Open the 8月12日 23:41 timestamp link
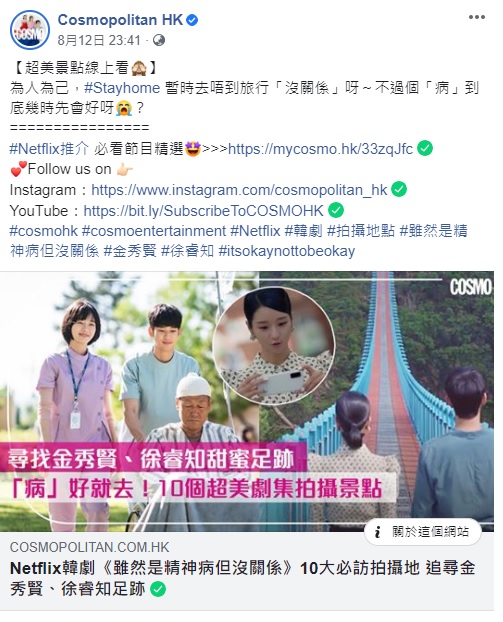This screenshot has height=622, width=503. [x=99, y=40]
